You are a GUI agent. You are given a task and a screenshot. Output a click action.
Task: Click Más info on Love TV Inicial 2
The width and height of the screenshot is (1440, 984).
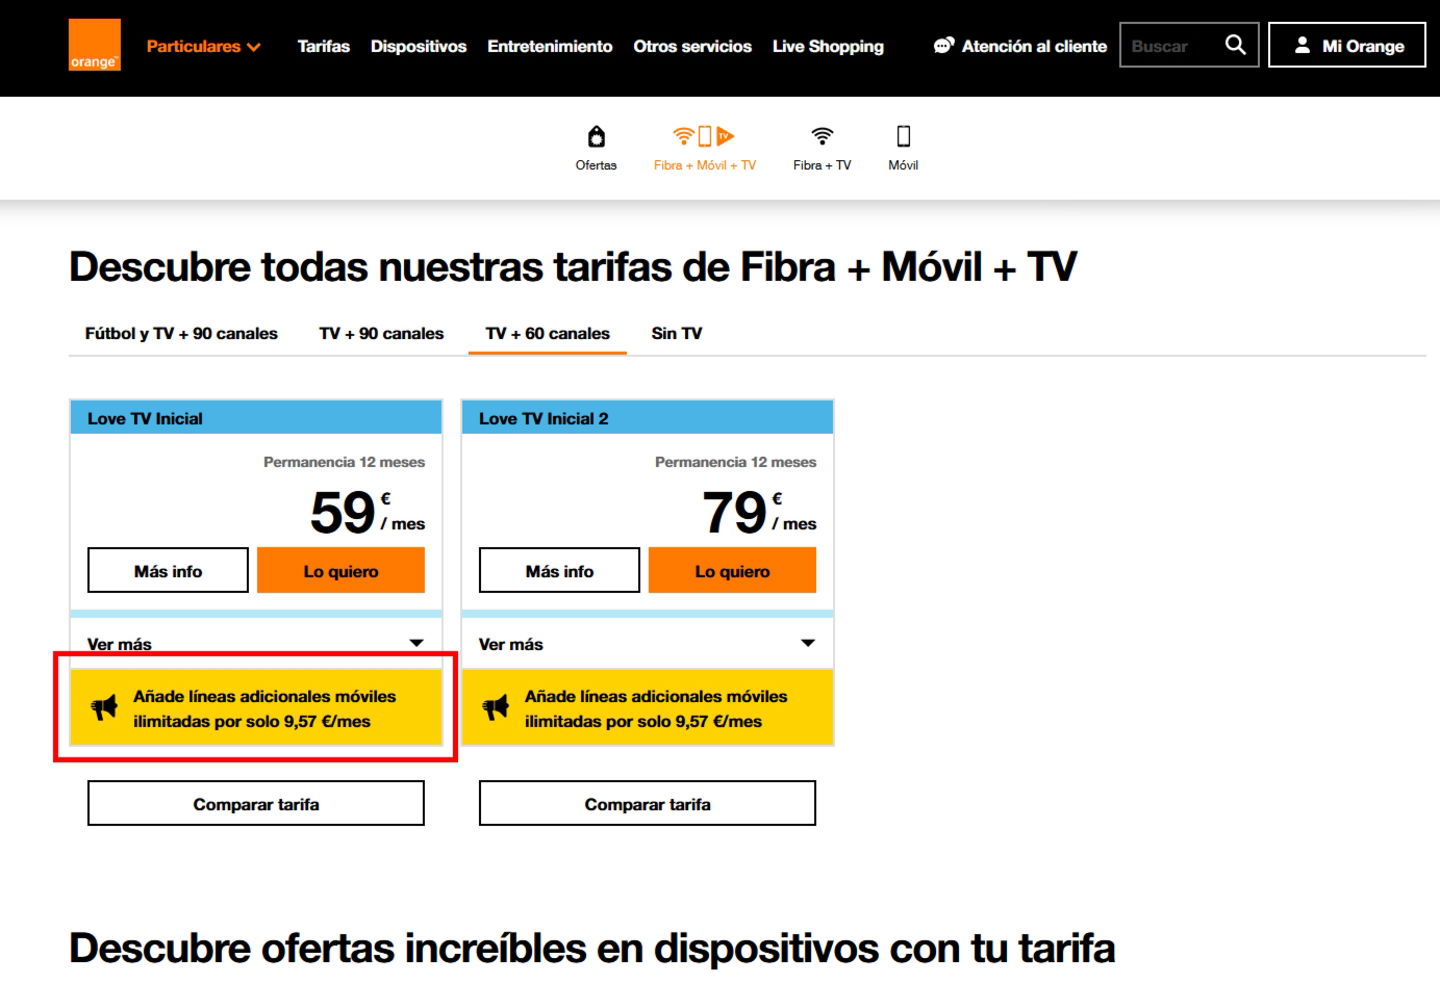point(559,570)
